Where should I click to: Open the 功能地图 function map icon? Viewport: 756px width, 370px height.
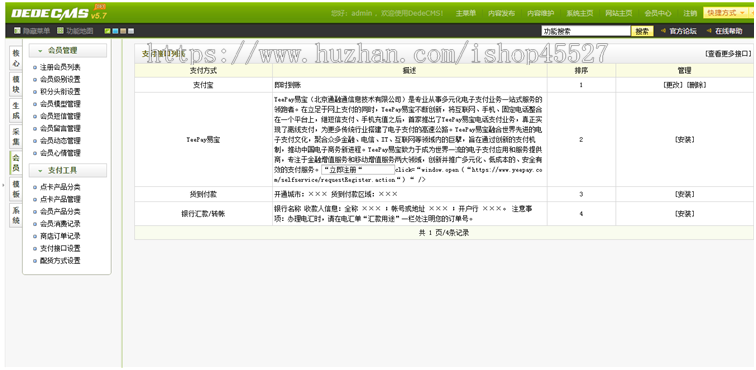60,31
